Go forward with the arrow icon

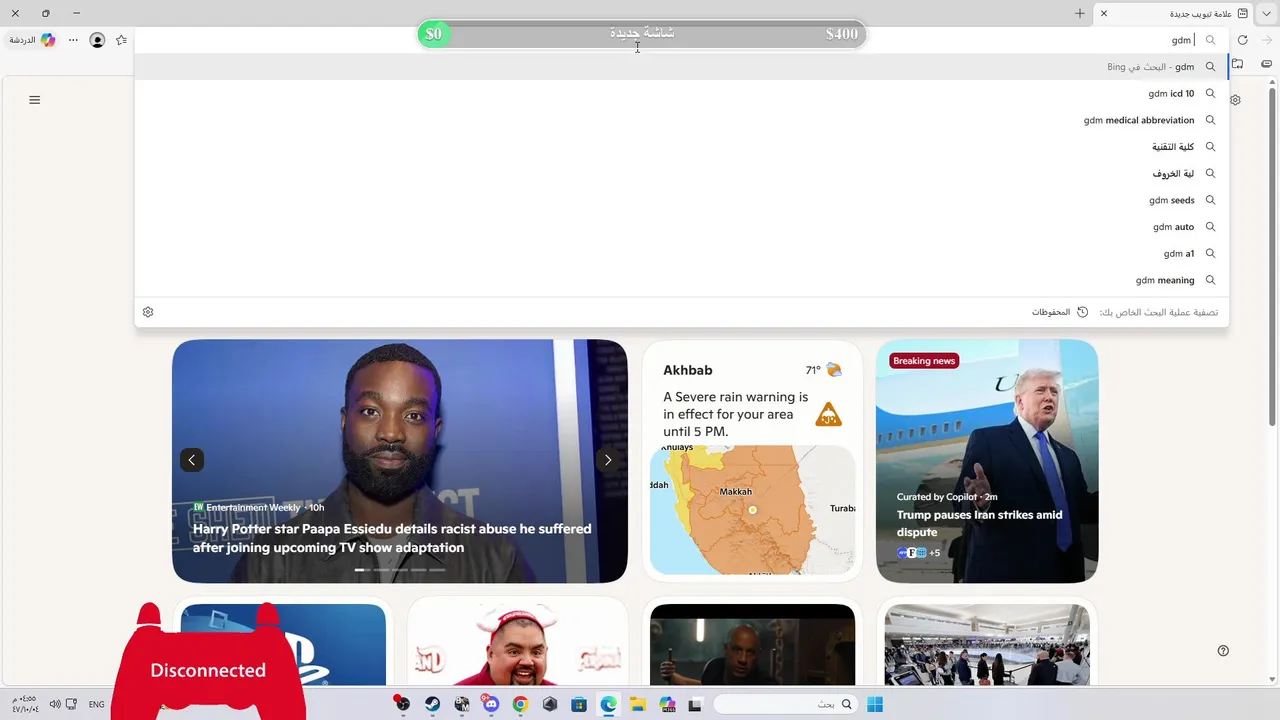point(1266,40)
